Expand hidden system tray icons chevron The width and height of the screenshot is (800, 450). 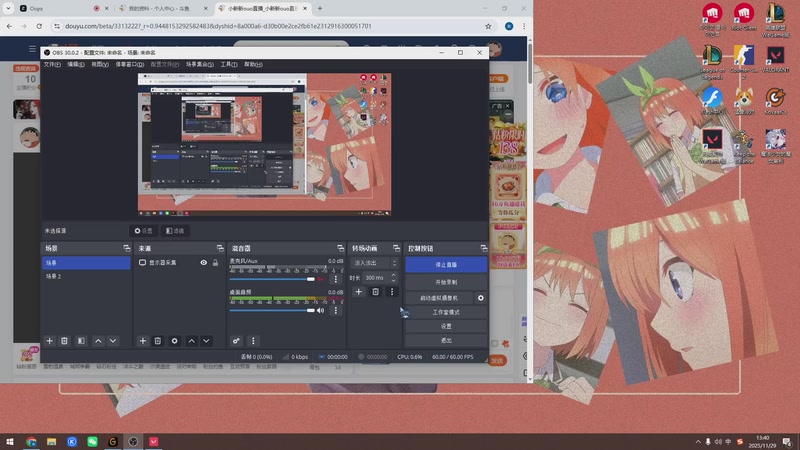[x=698, y=441]
